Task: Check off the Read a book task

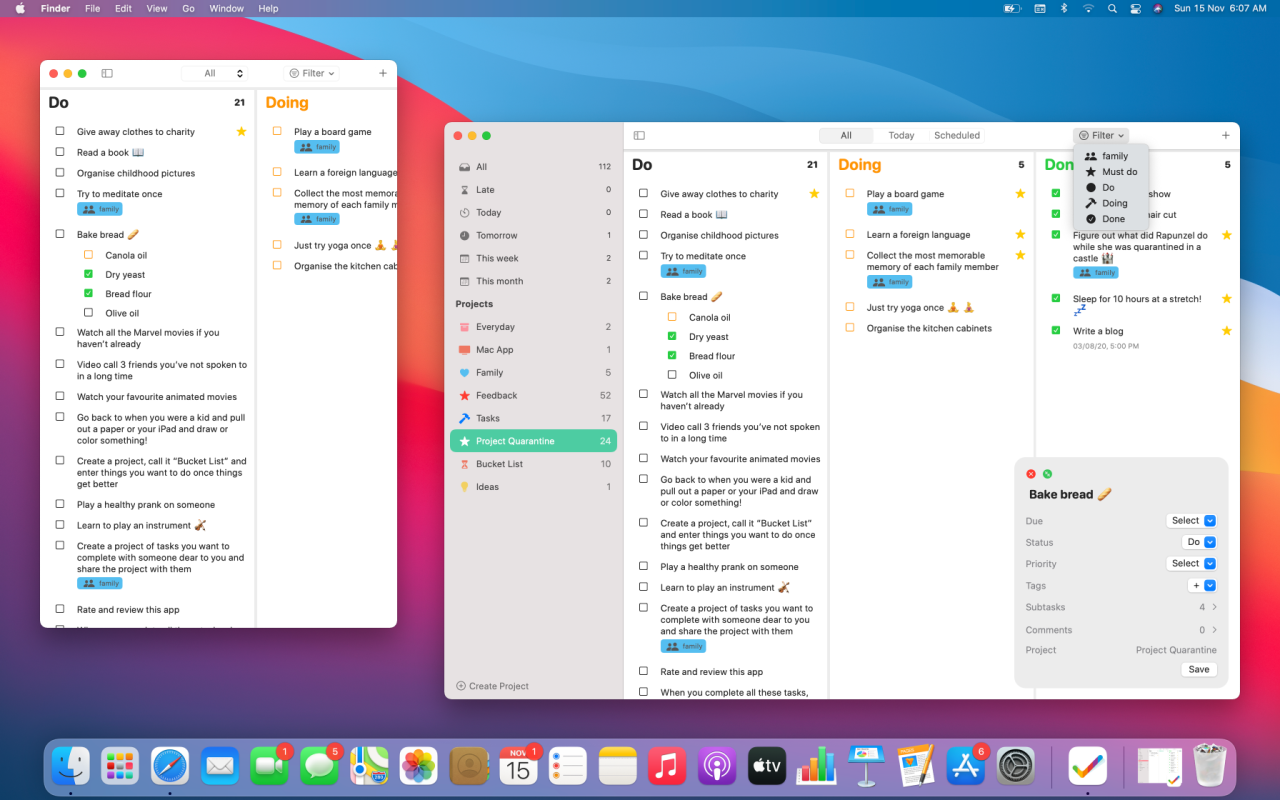Action: point(643,214)
